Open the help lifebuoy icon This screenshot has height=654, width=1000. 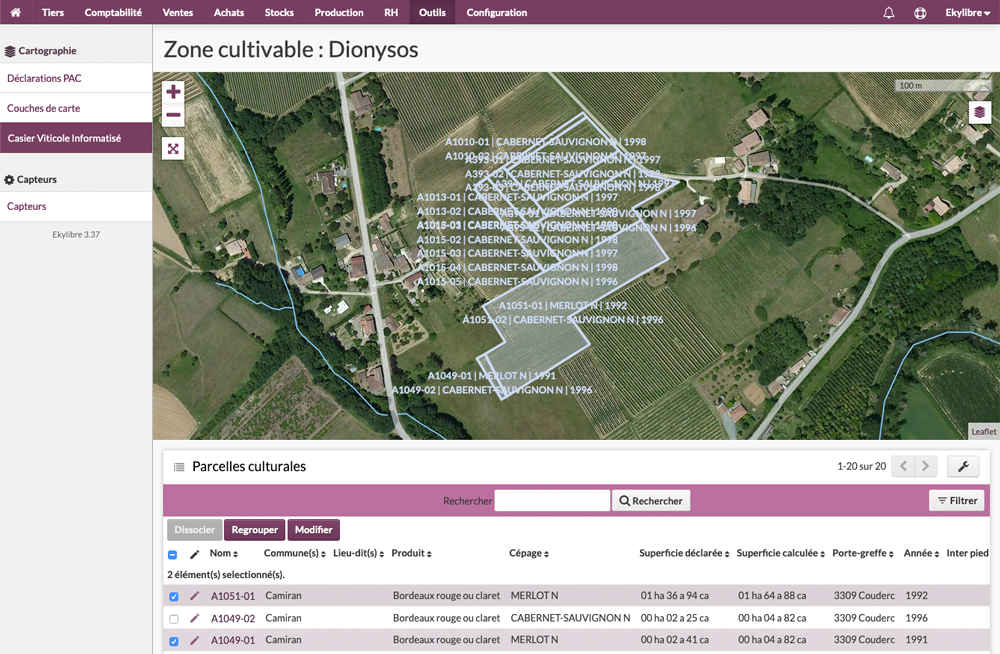[x=920, y=13]
